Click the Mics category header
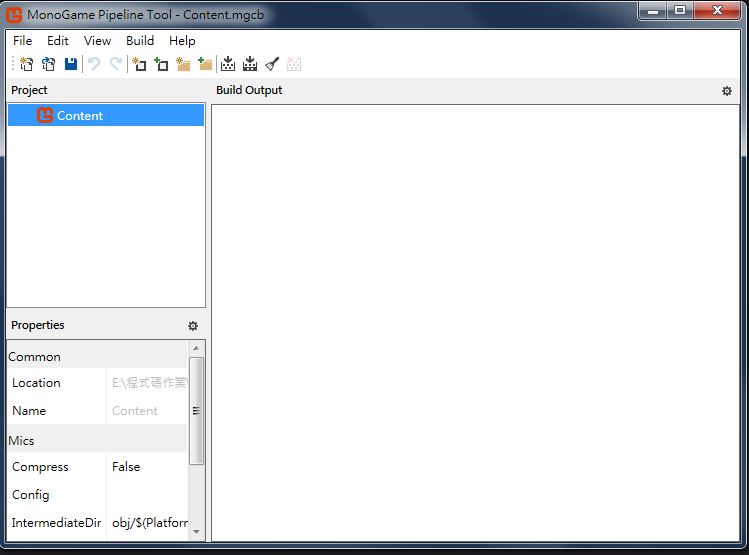Viewport: 749px width, 555px height. [97, 440]
